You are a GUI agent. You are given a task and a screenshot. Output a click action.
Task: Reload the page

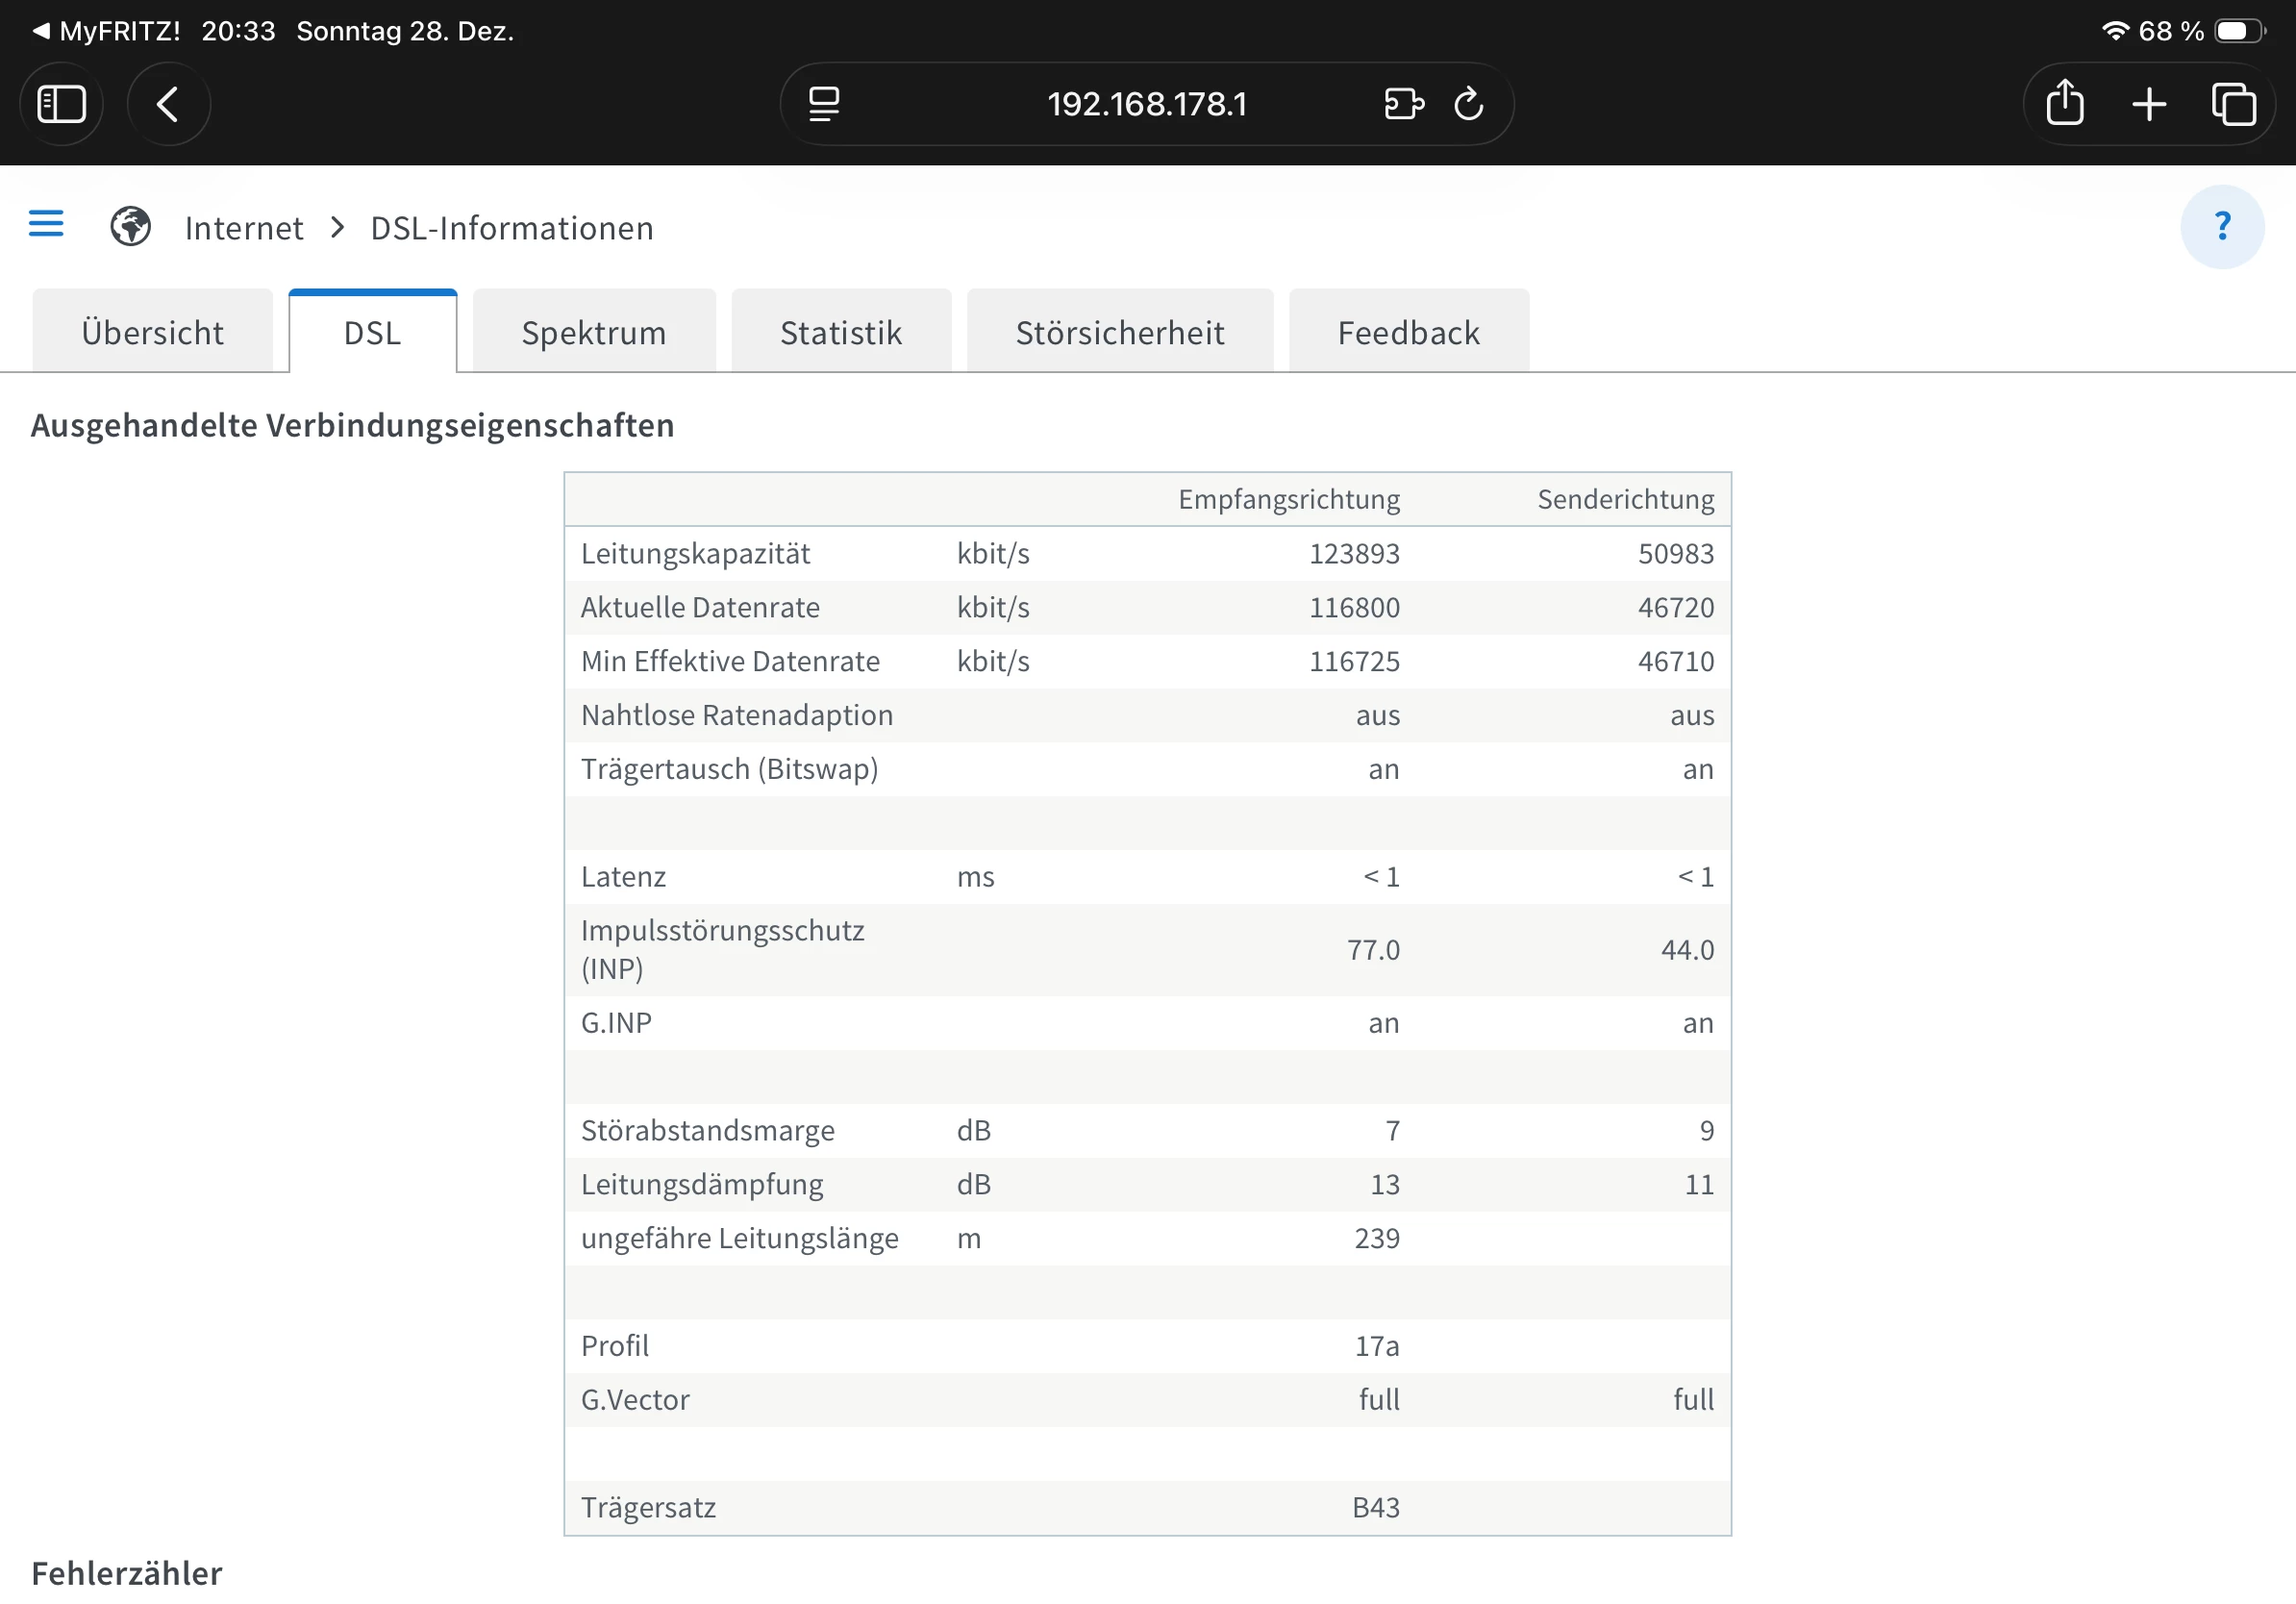[1468, 104]
